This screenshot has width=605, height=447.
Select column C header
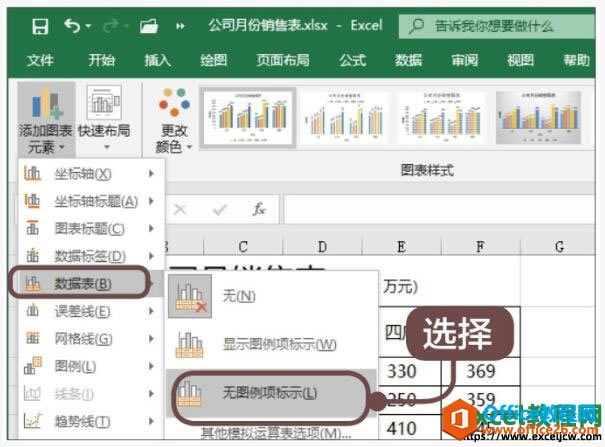[243, 246]
